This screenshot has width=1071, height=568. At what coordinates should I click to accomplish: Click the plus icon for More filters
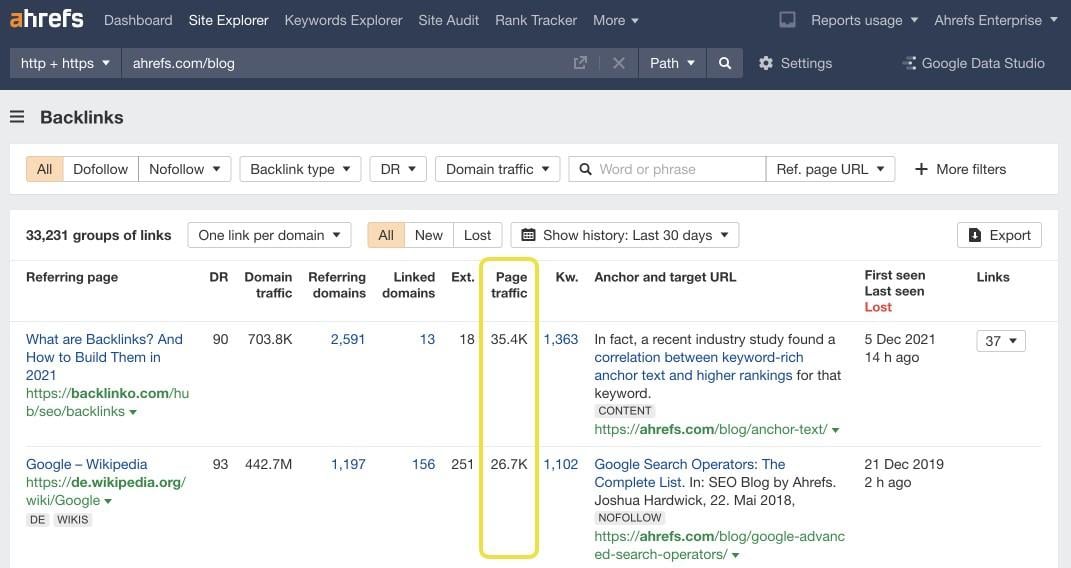point(921,169)
